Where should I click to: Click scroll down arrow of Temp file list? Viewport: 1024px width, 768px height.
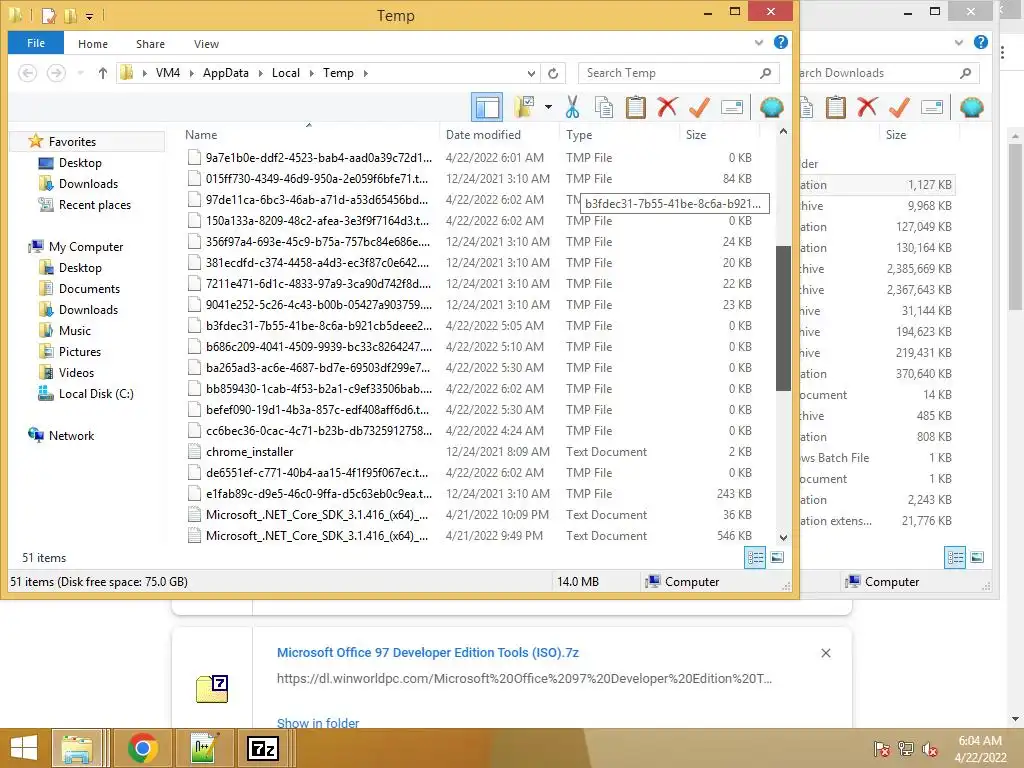point(783,537)
